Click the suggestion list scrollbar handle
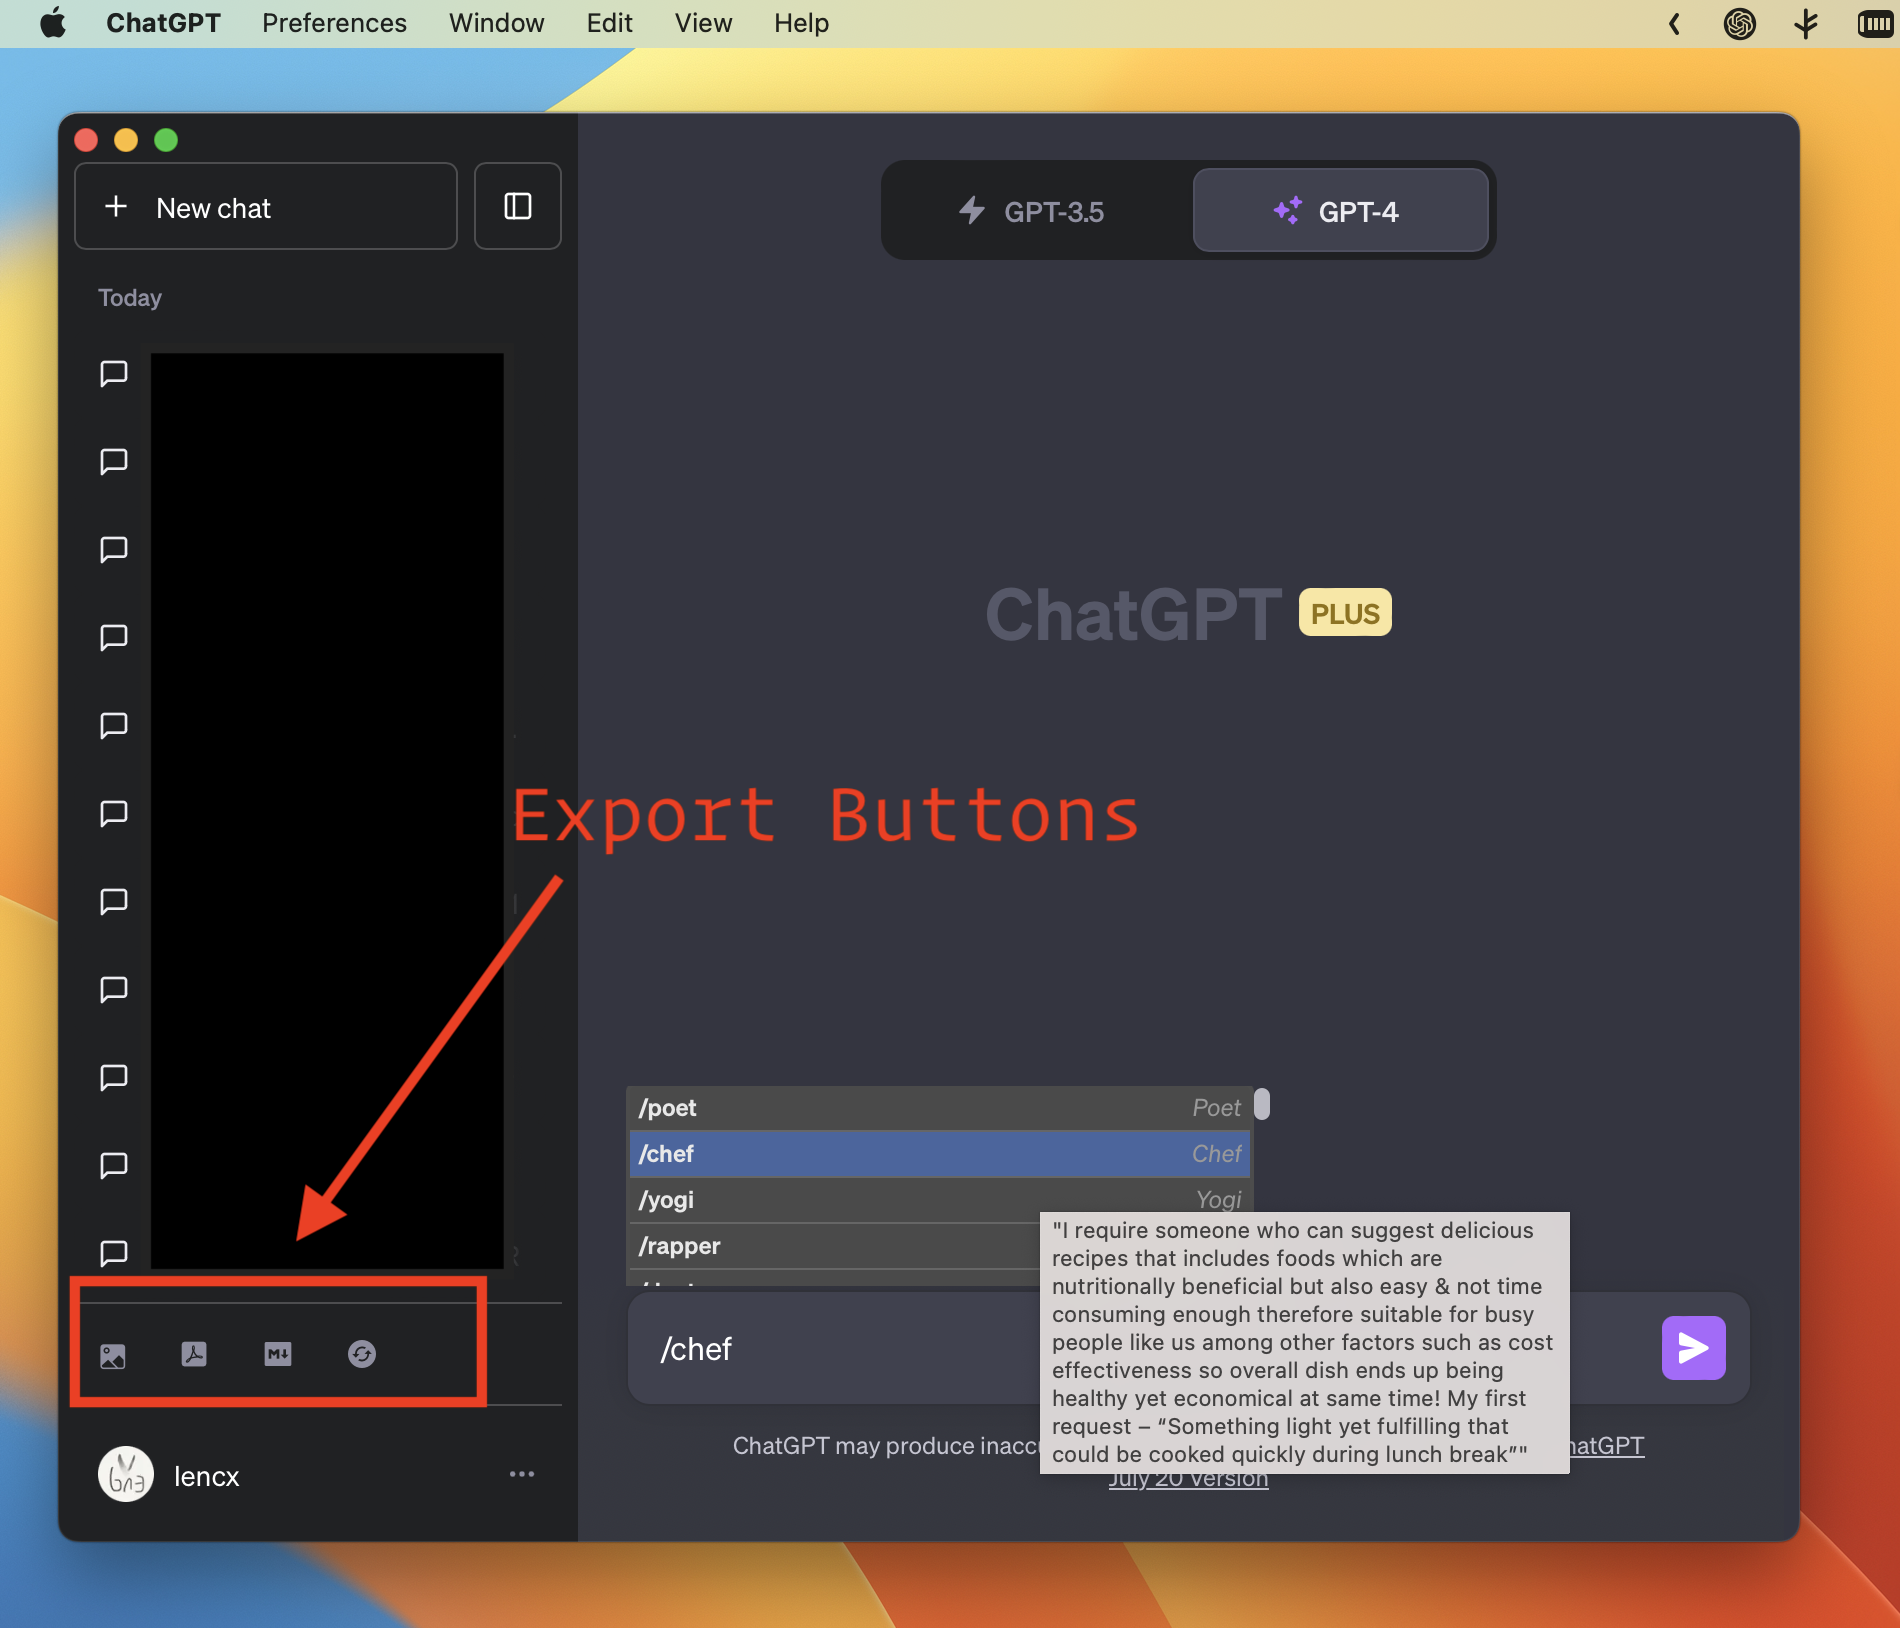 (x=1262, y=1104)
